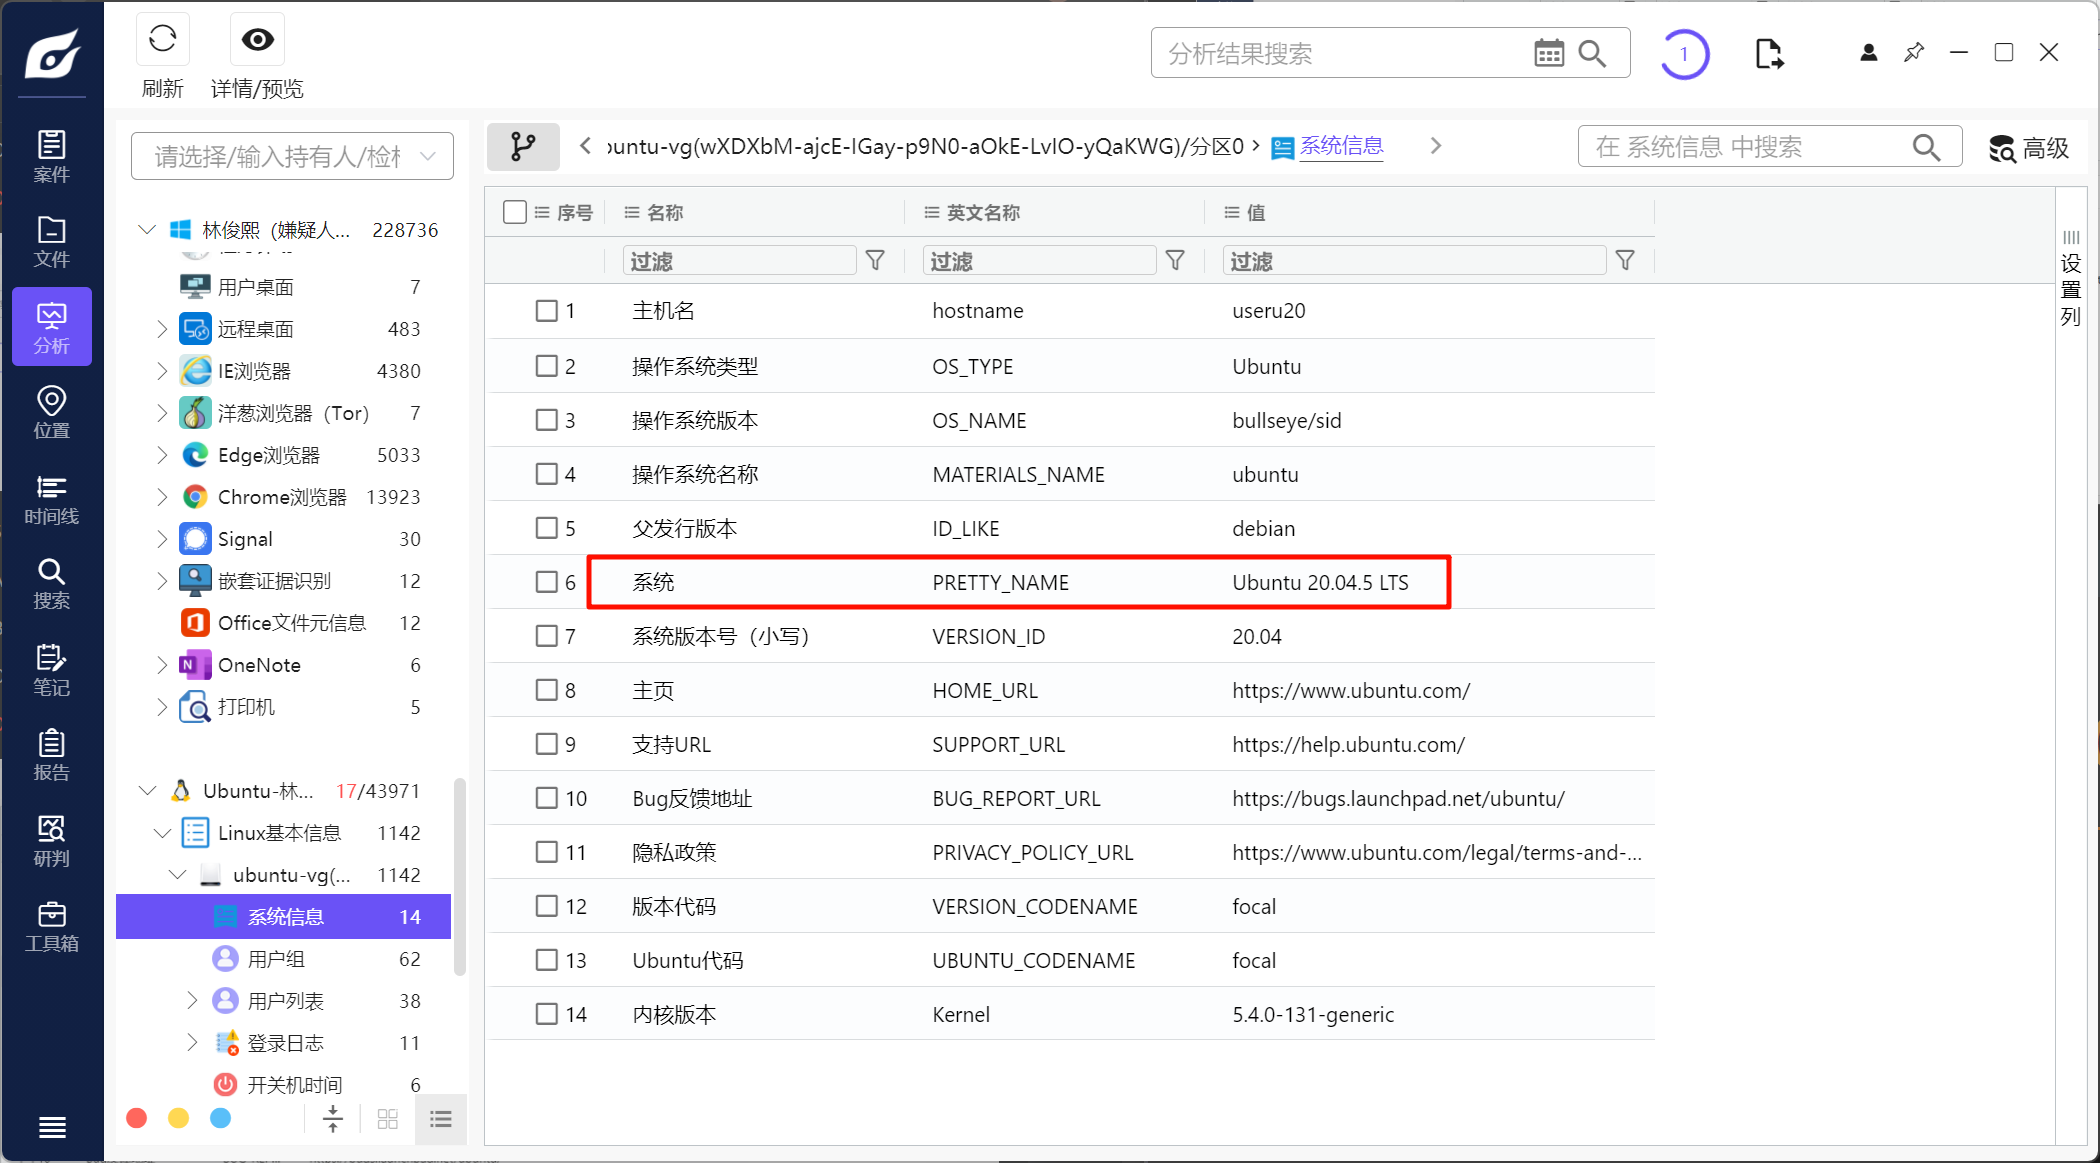Click the Refresh (刷新) icon
This screenshot has width=2100, height=1163.
pyautogui.click(x=162, y=40)
